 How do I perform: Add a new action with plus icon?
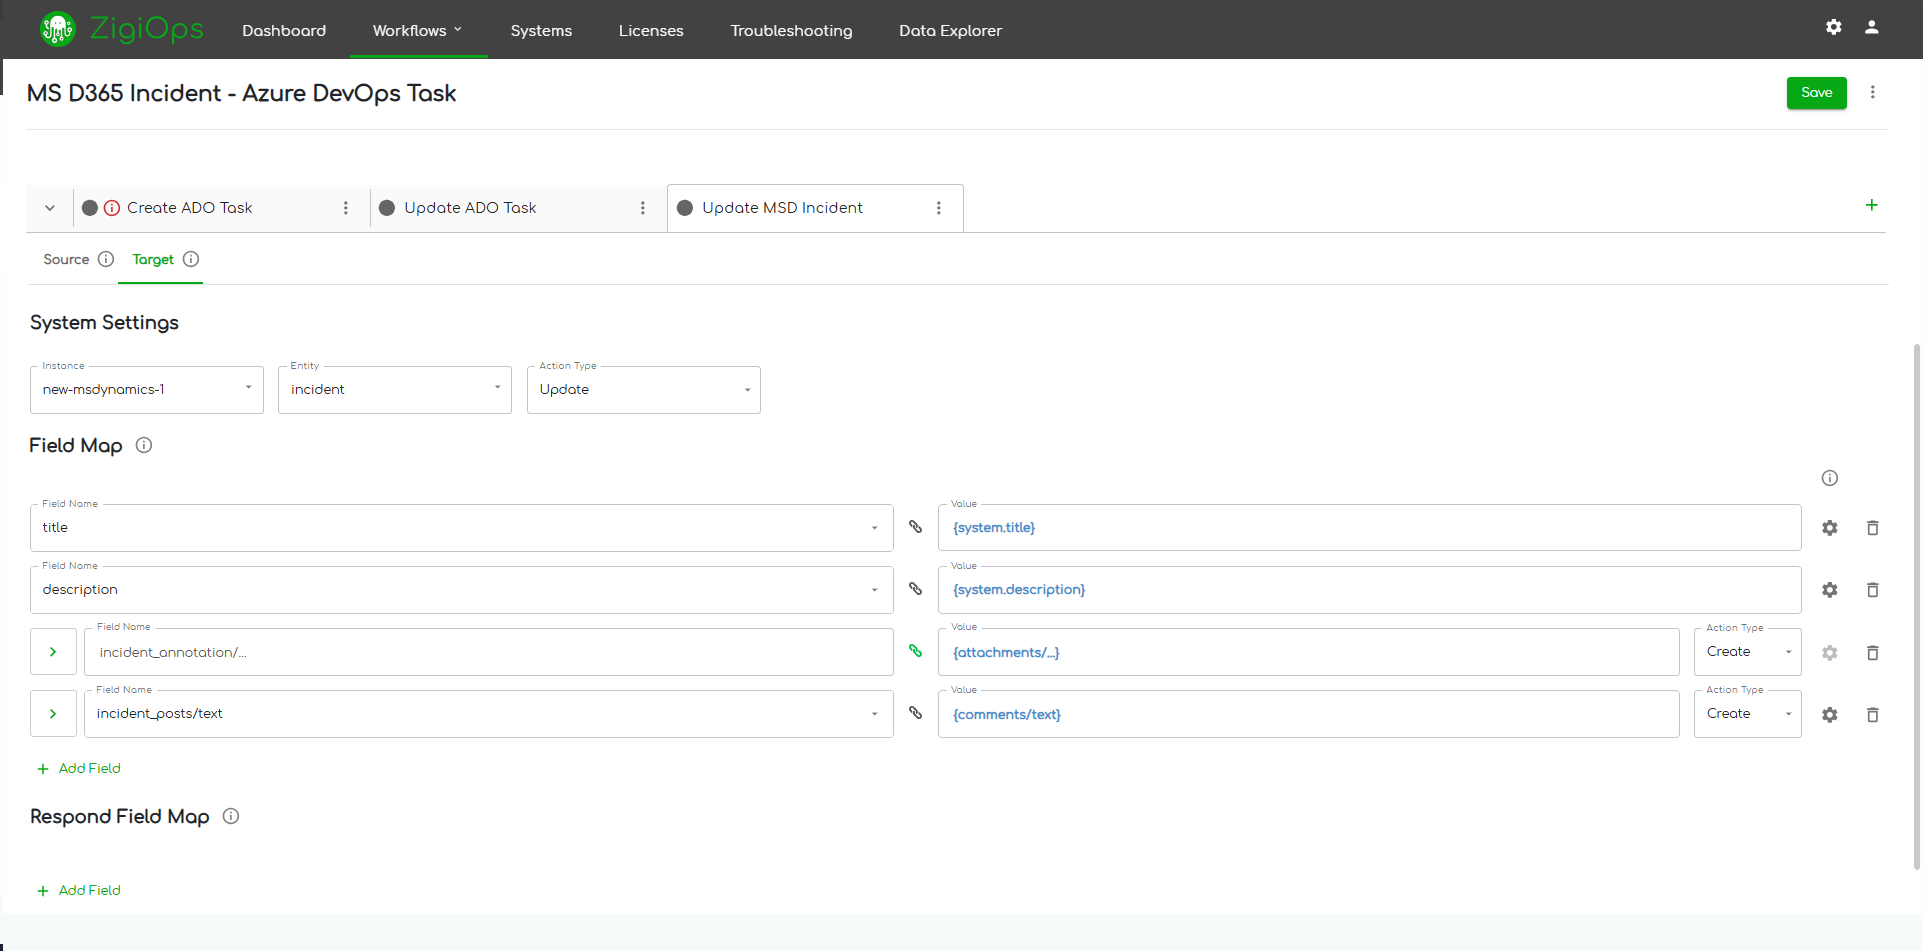(1872, 205)
